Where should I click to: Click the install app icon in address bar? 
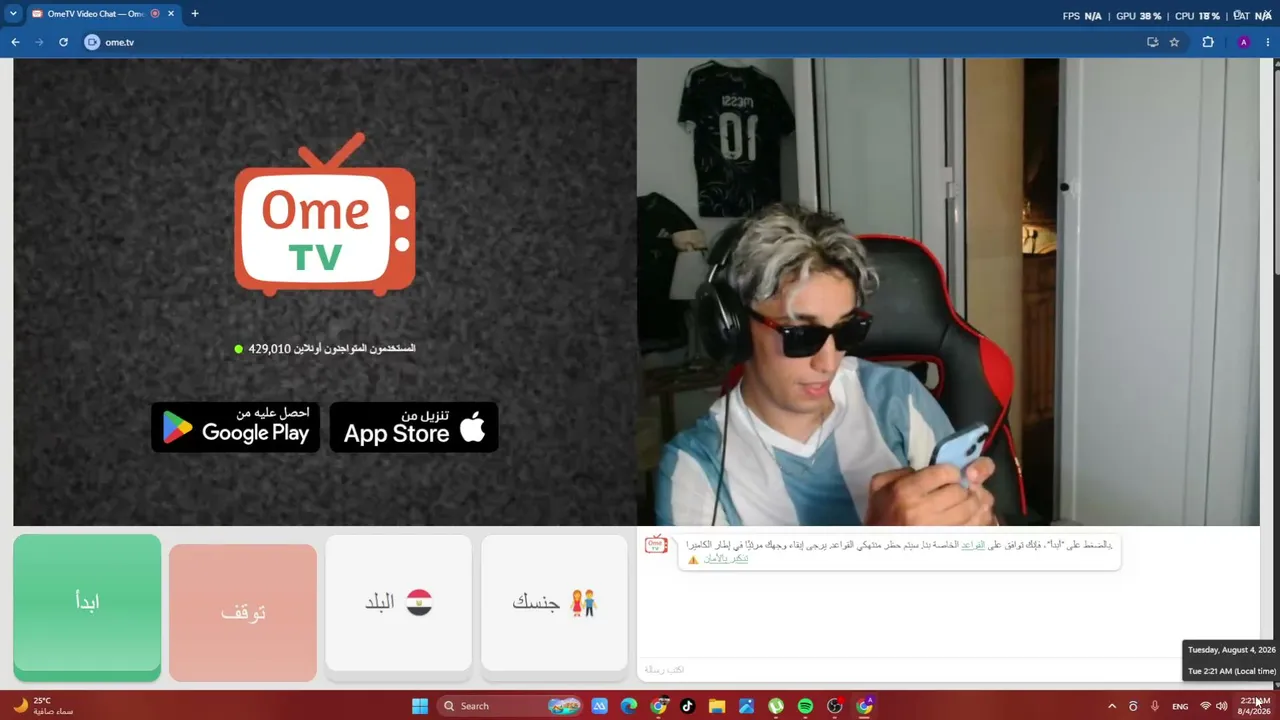click(1152, 42)
